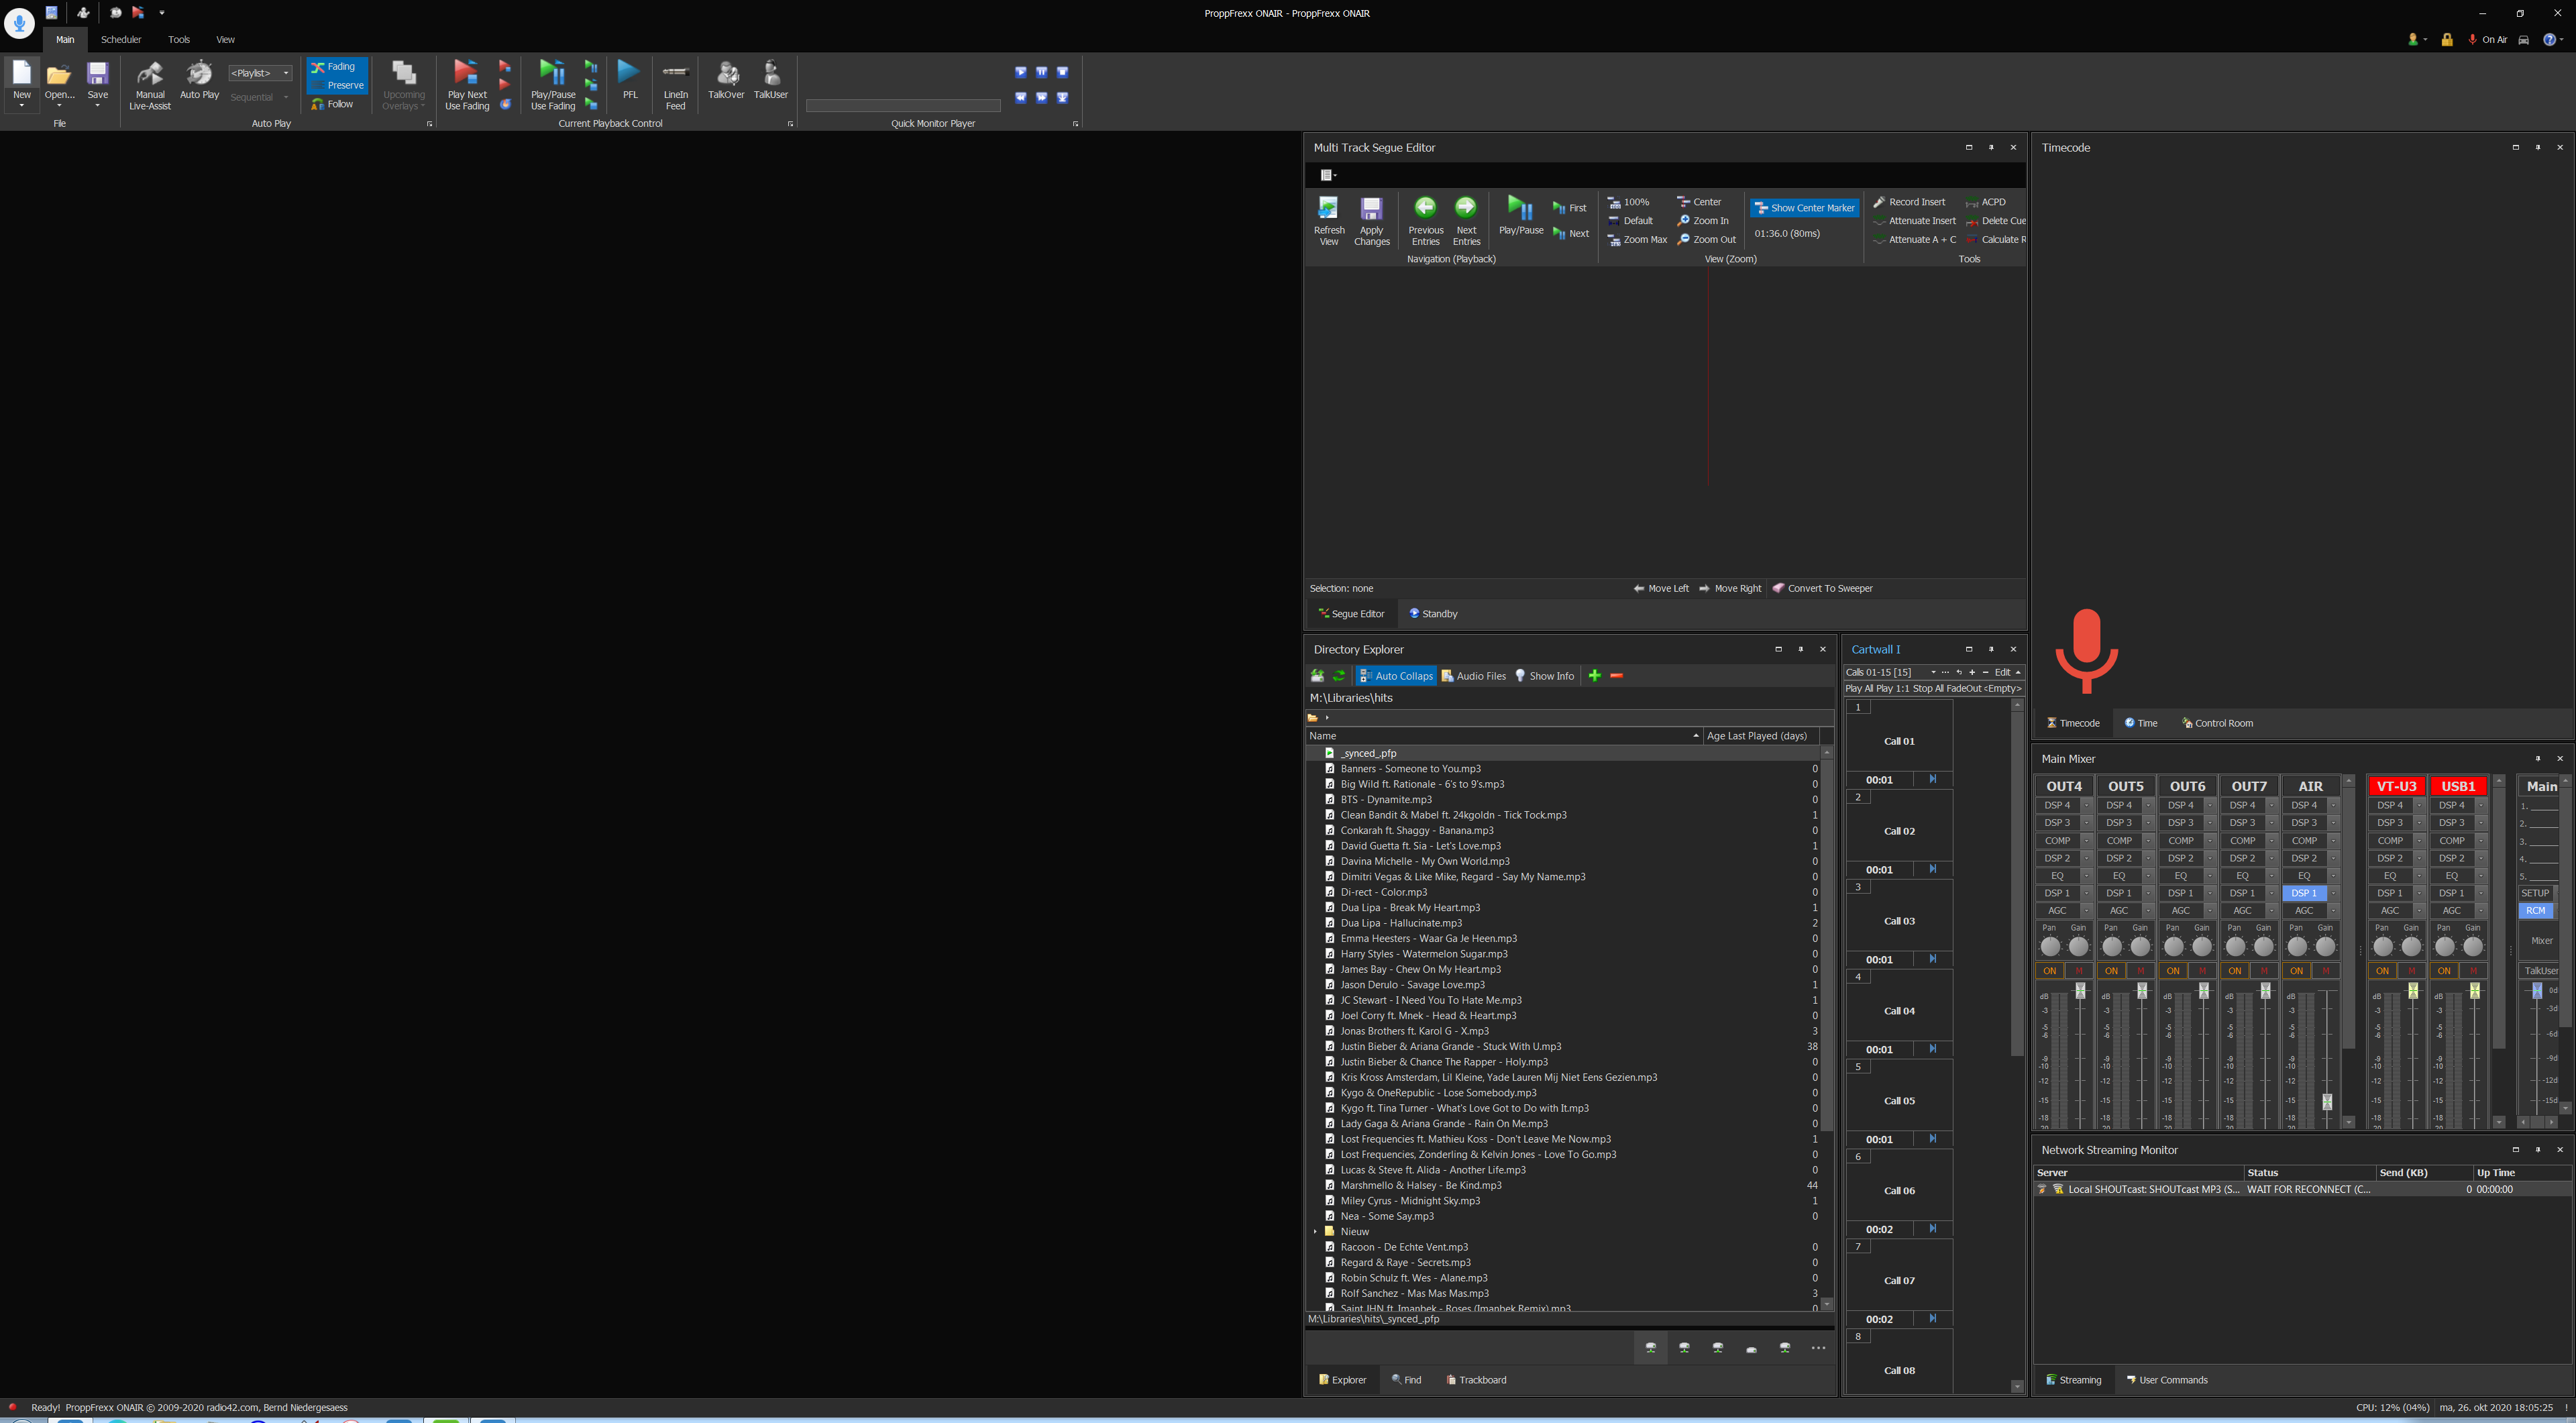
Task: Click Play/Pause Use Fading
Action: point(553,85)
